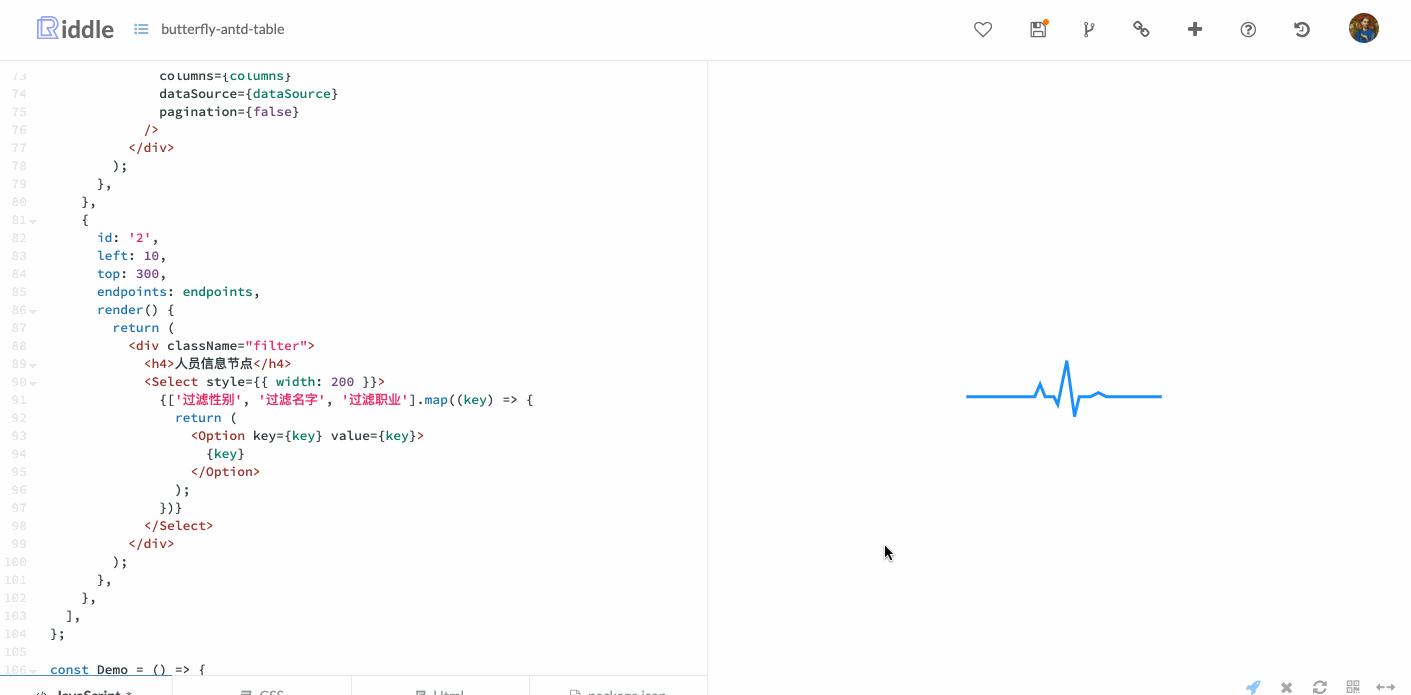This screenshot has width=1411, height=695.
Task: Collapse the code fold at line 81
Action: 32,220
